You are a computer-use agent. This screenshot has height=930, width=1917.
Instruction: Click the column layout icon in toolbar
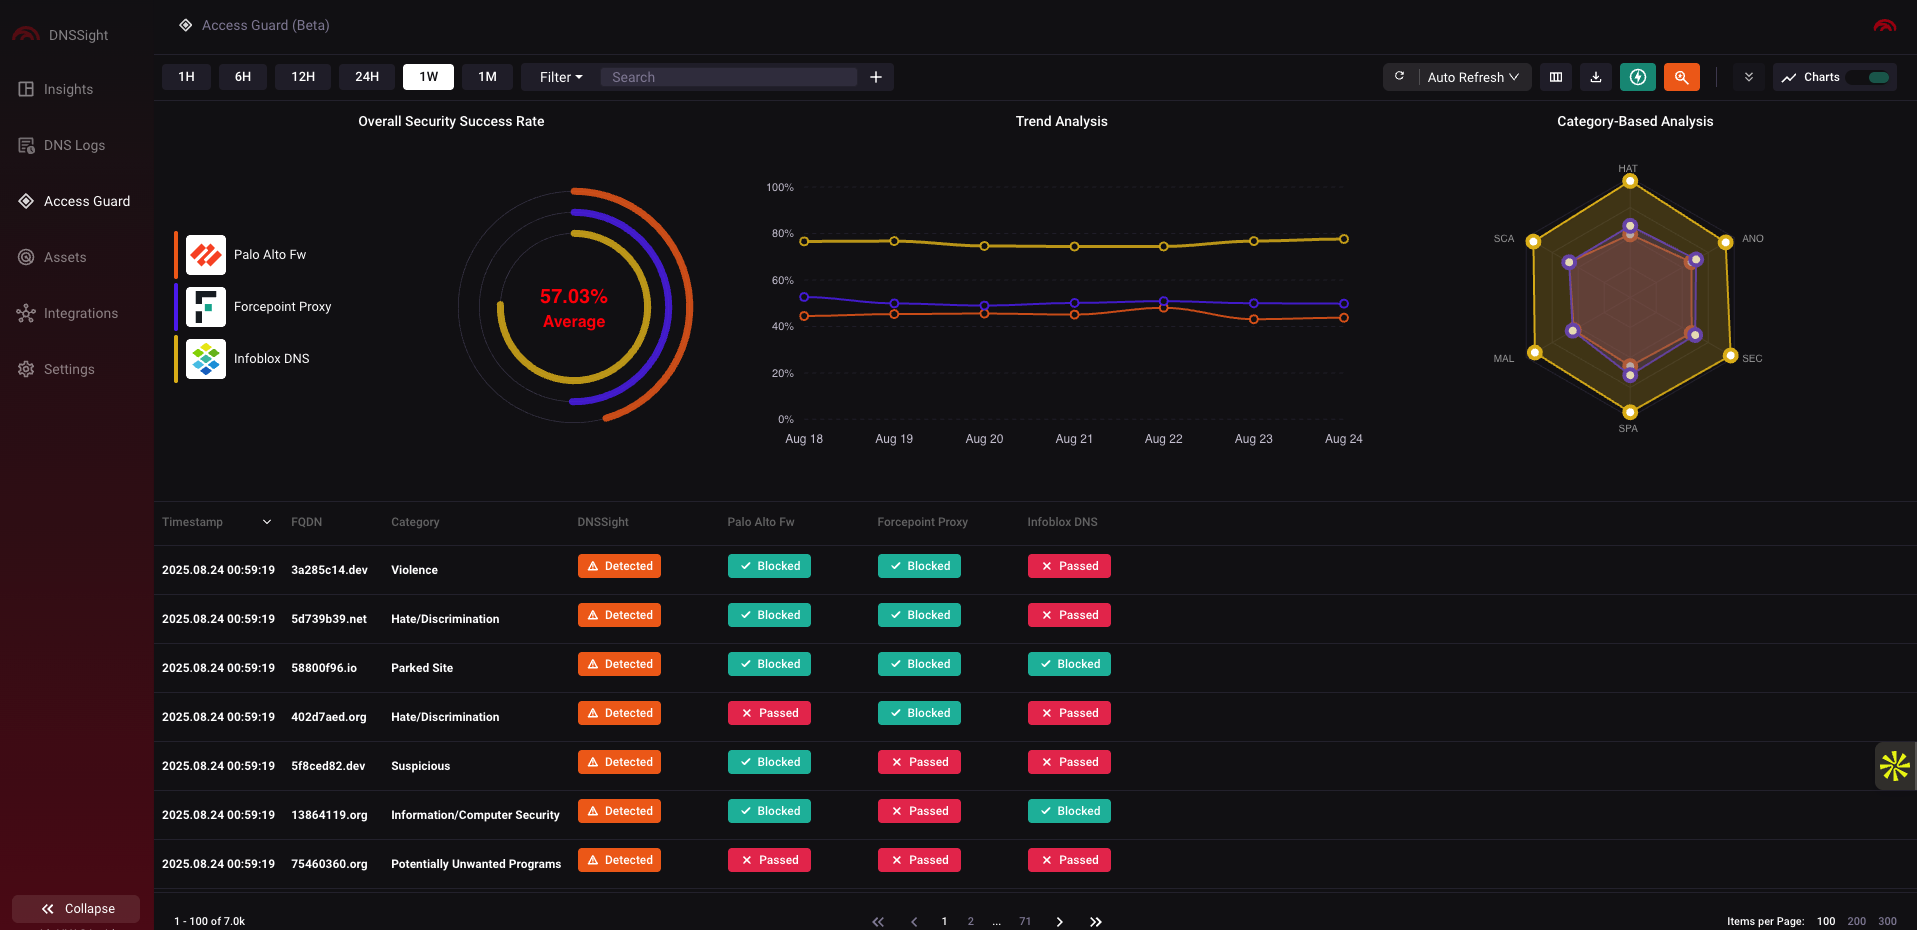(x=1555, y=76)
